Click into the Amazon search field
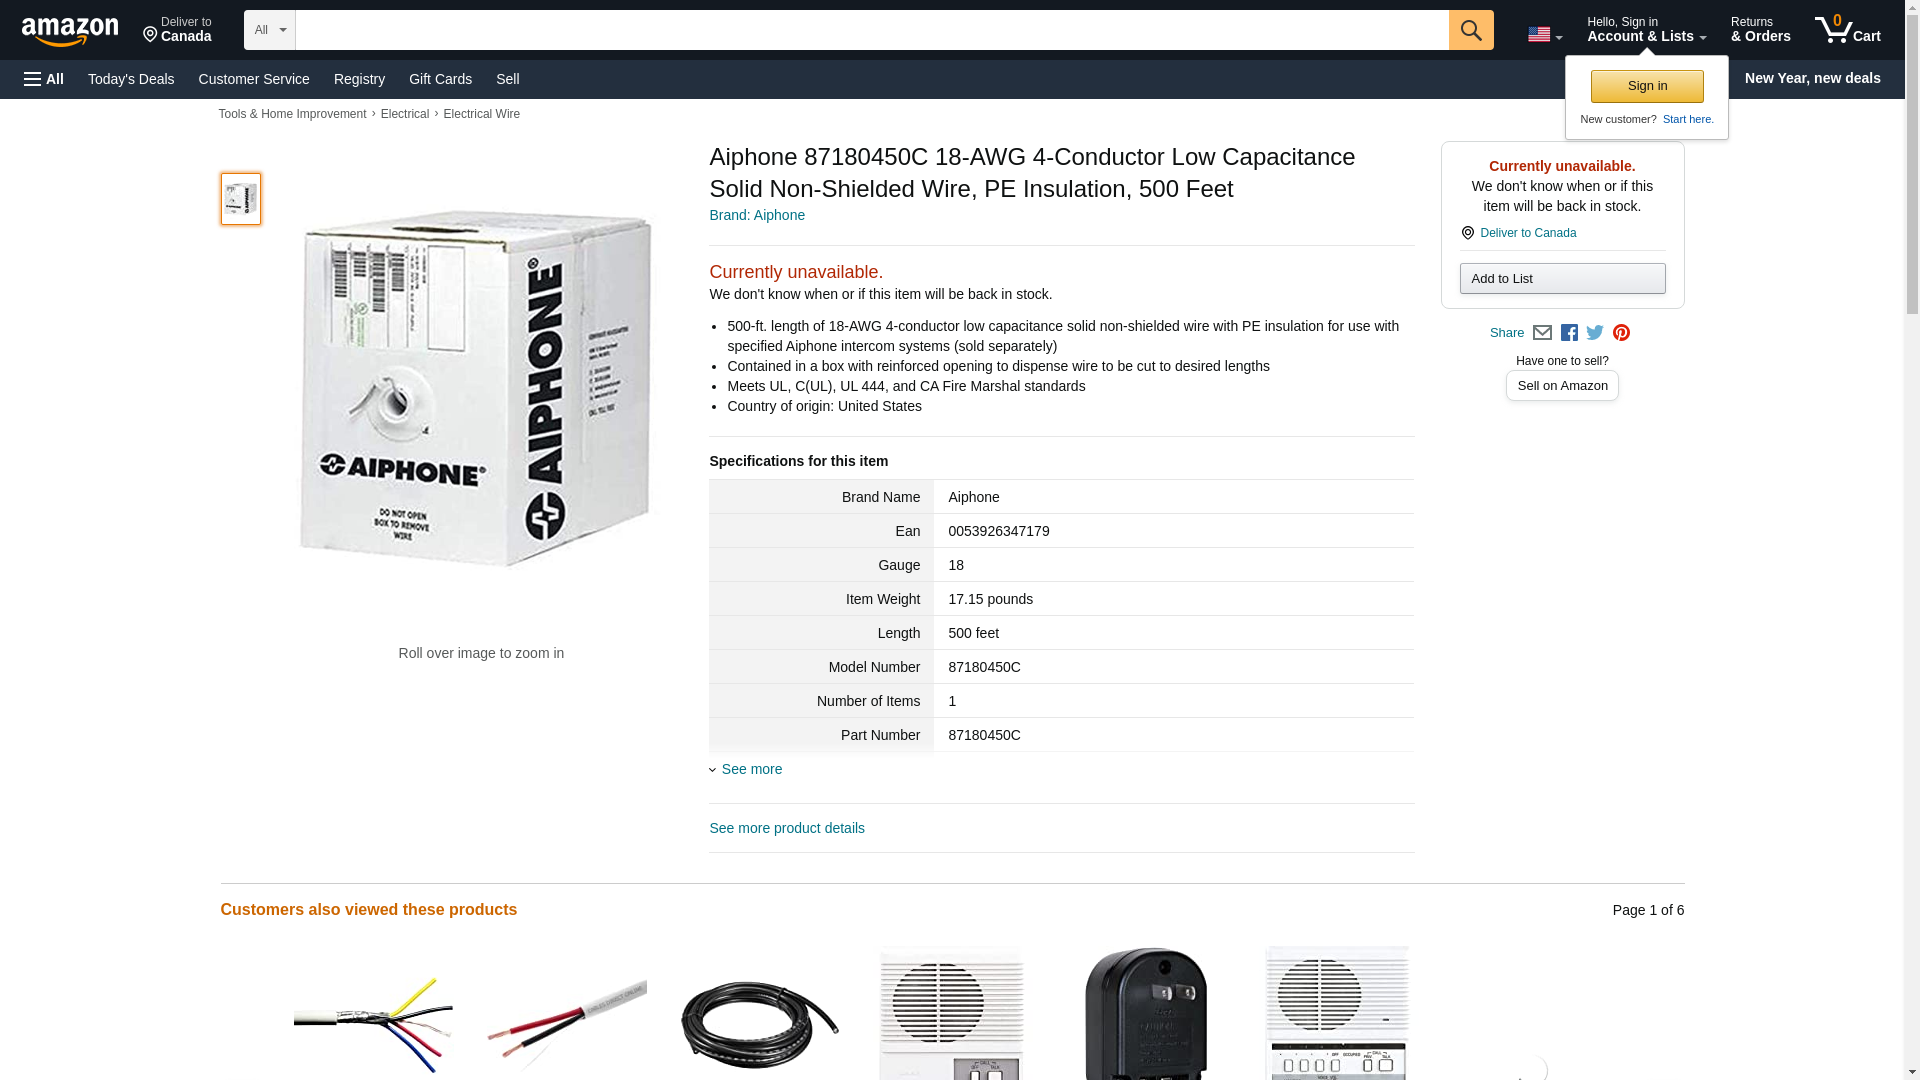 point(872,30)
